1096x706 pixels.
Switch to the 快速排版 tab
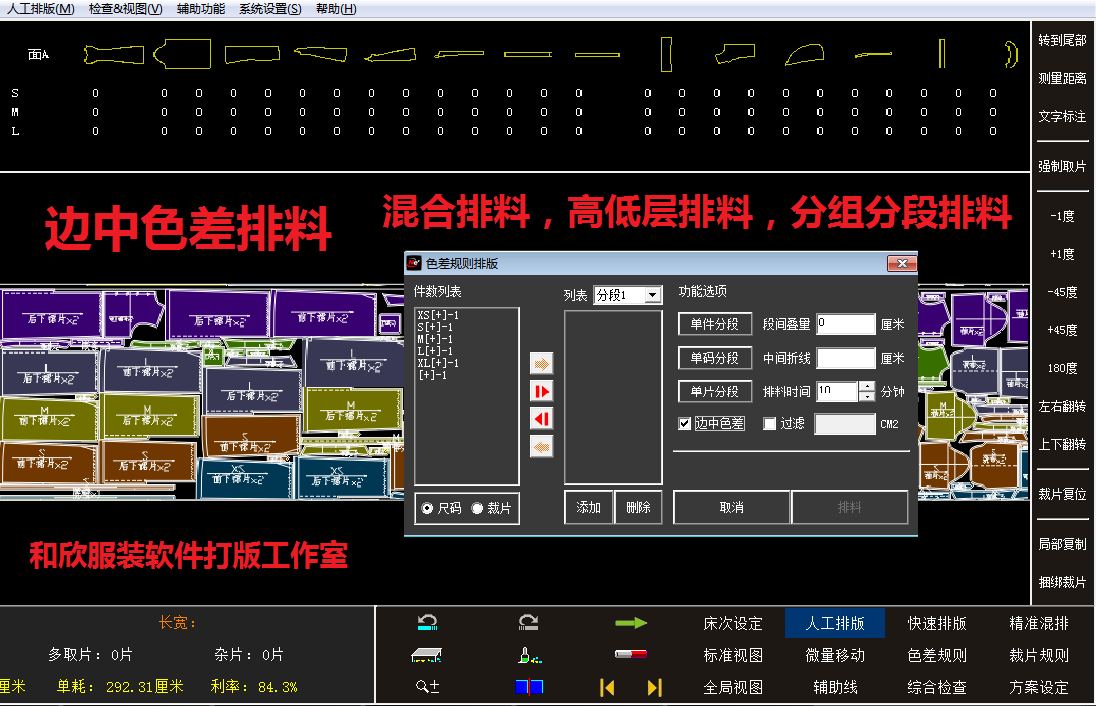[937, 622]
